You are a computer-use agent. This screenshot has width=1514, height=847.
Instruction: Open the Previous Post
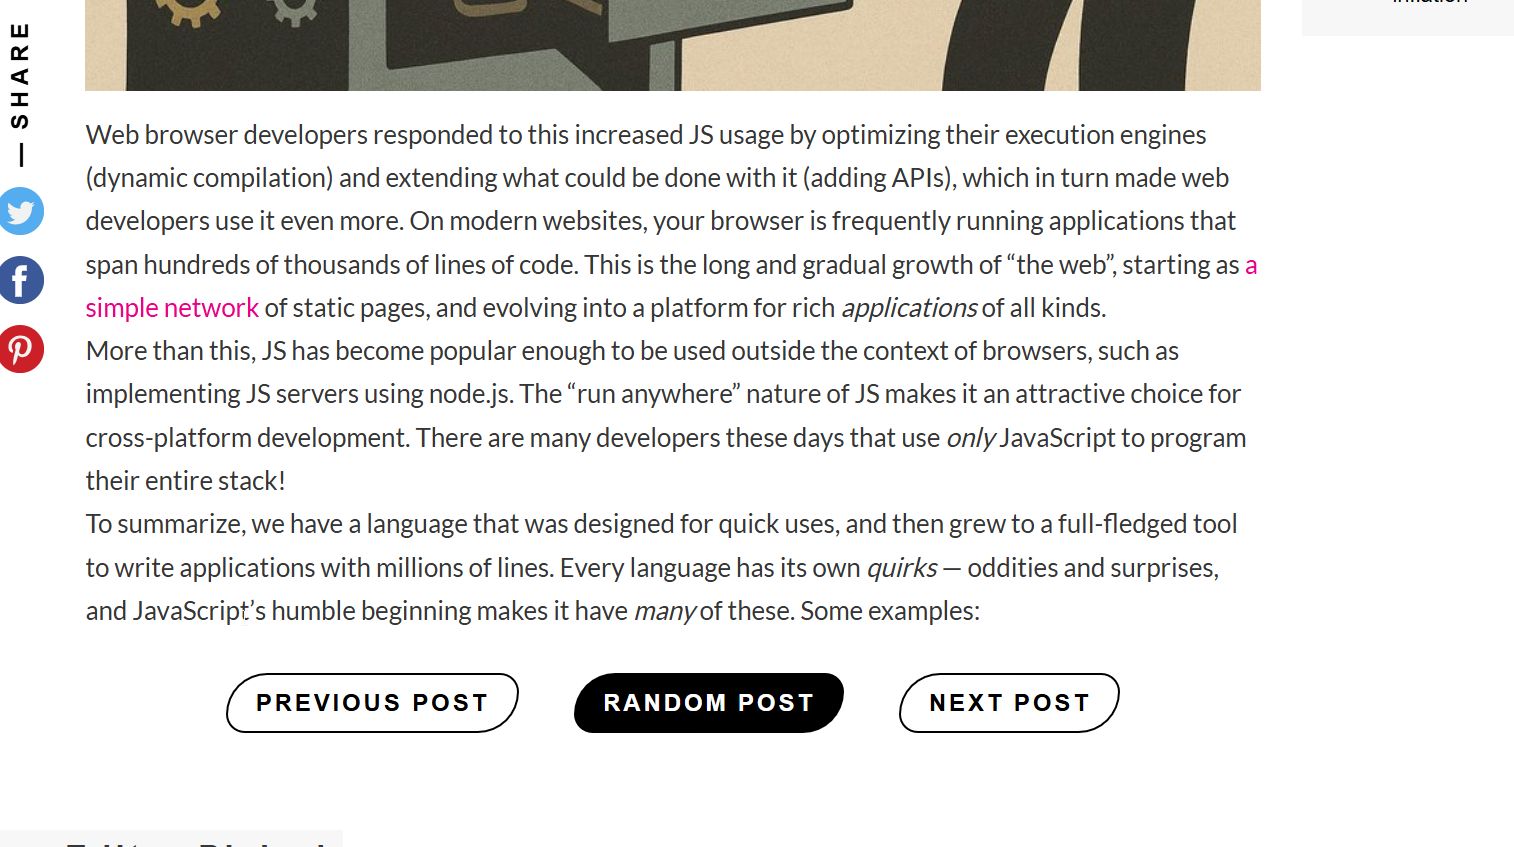click(x=372, y=703)
